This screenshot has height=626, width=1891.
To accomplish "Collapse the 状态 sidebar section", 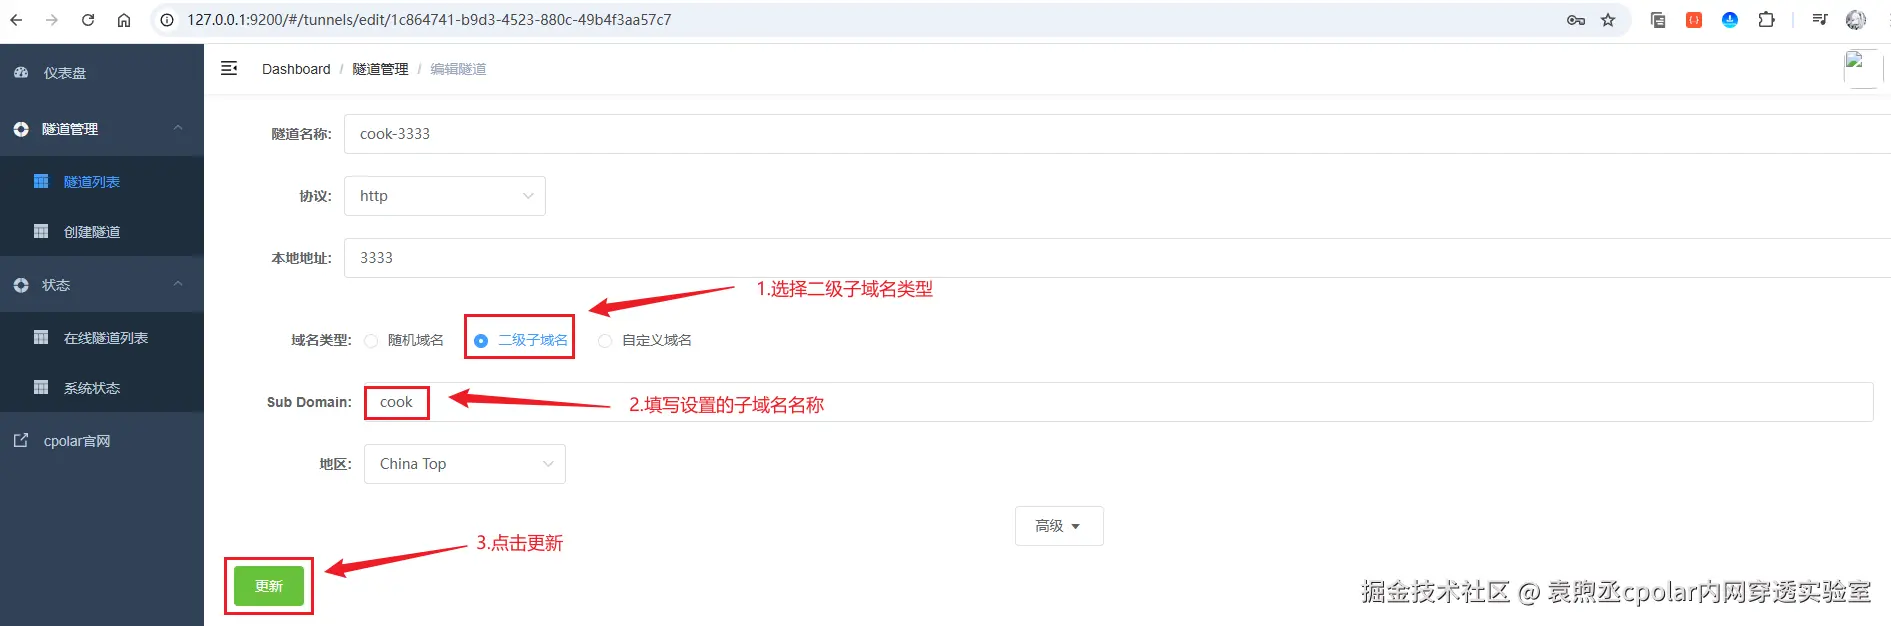I will pyautogui.click(x=102, y=285).
